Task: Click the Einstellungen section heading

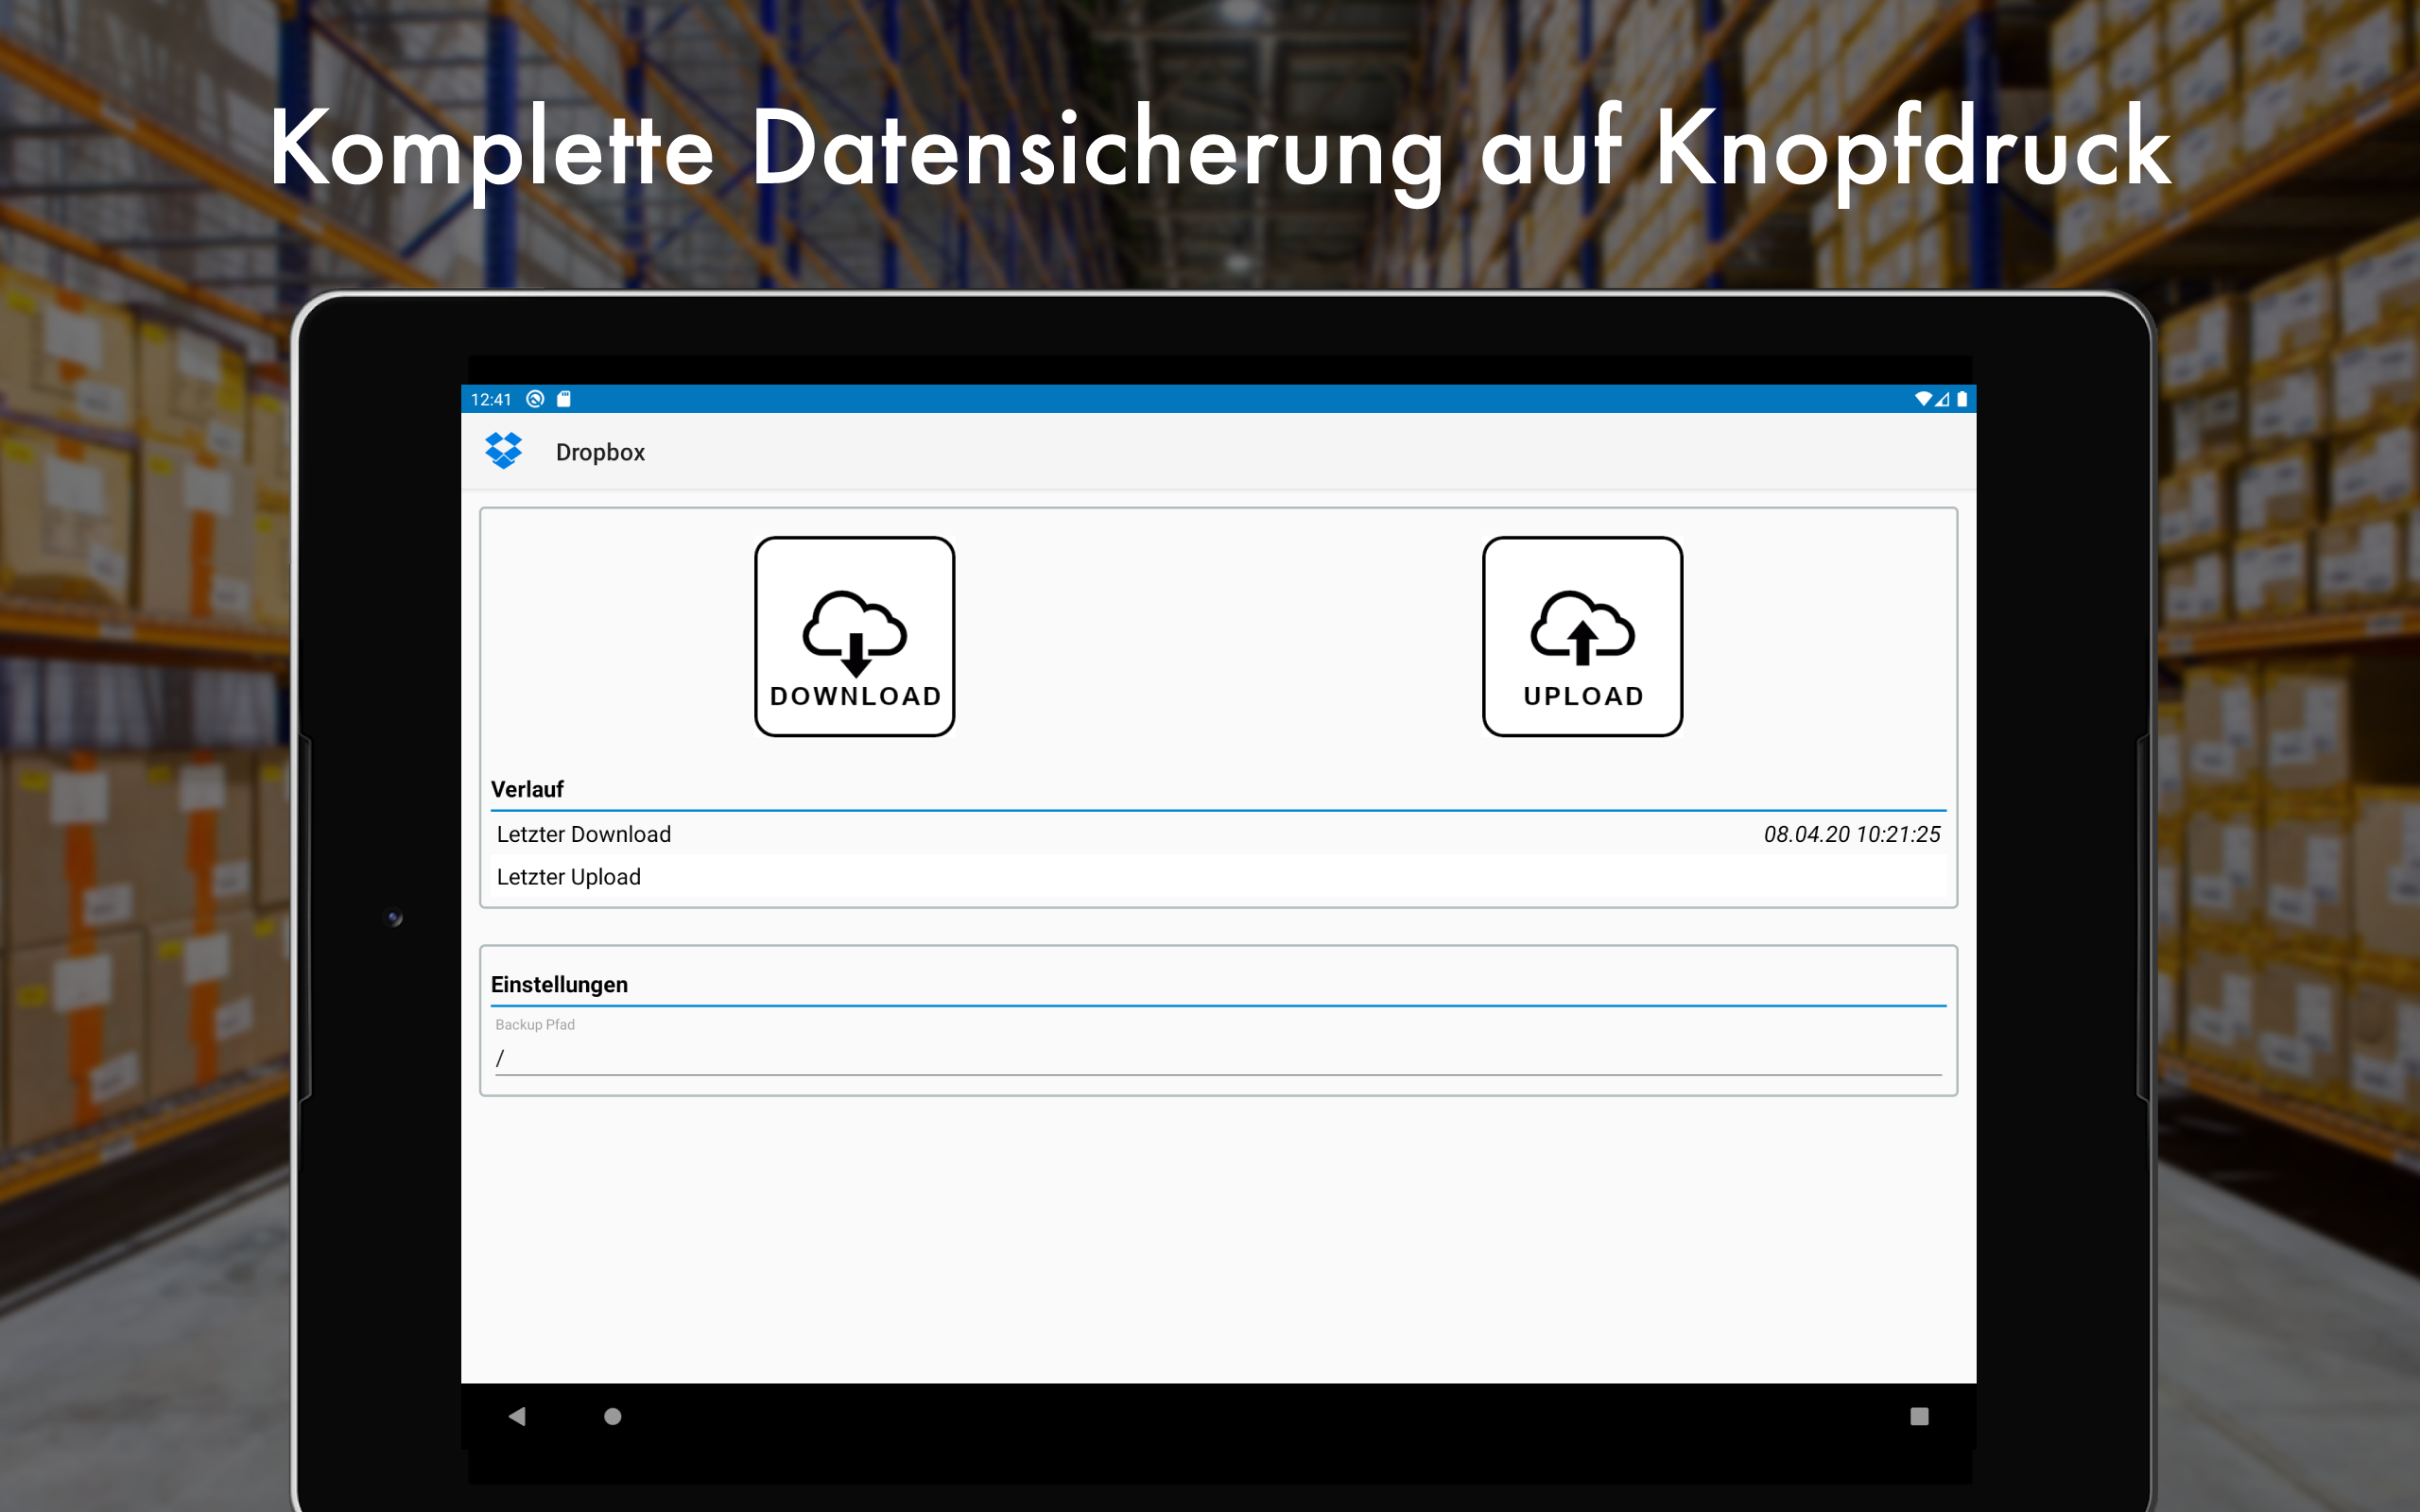Action: [x=559, y=984]
